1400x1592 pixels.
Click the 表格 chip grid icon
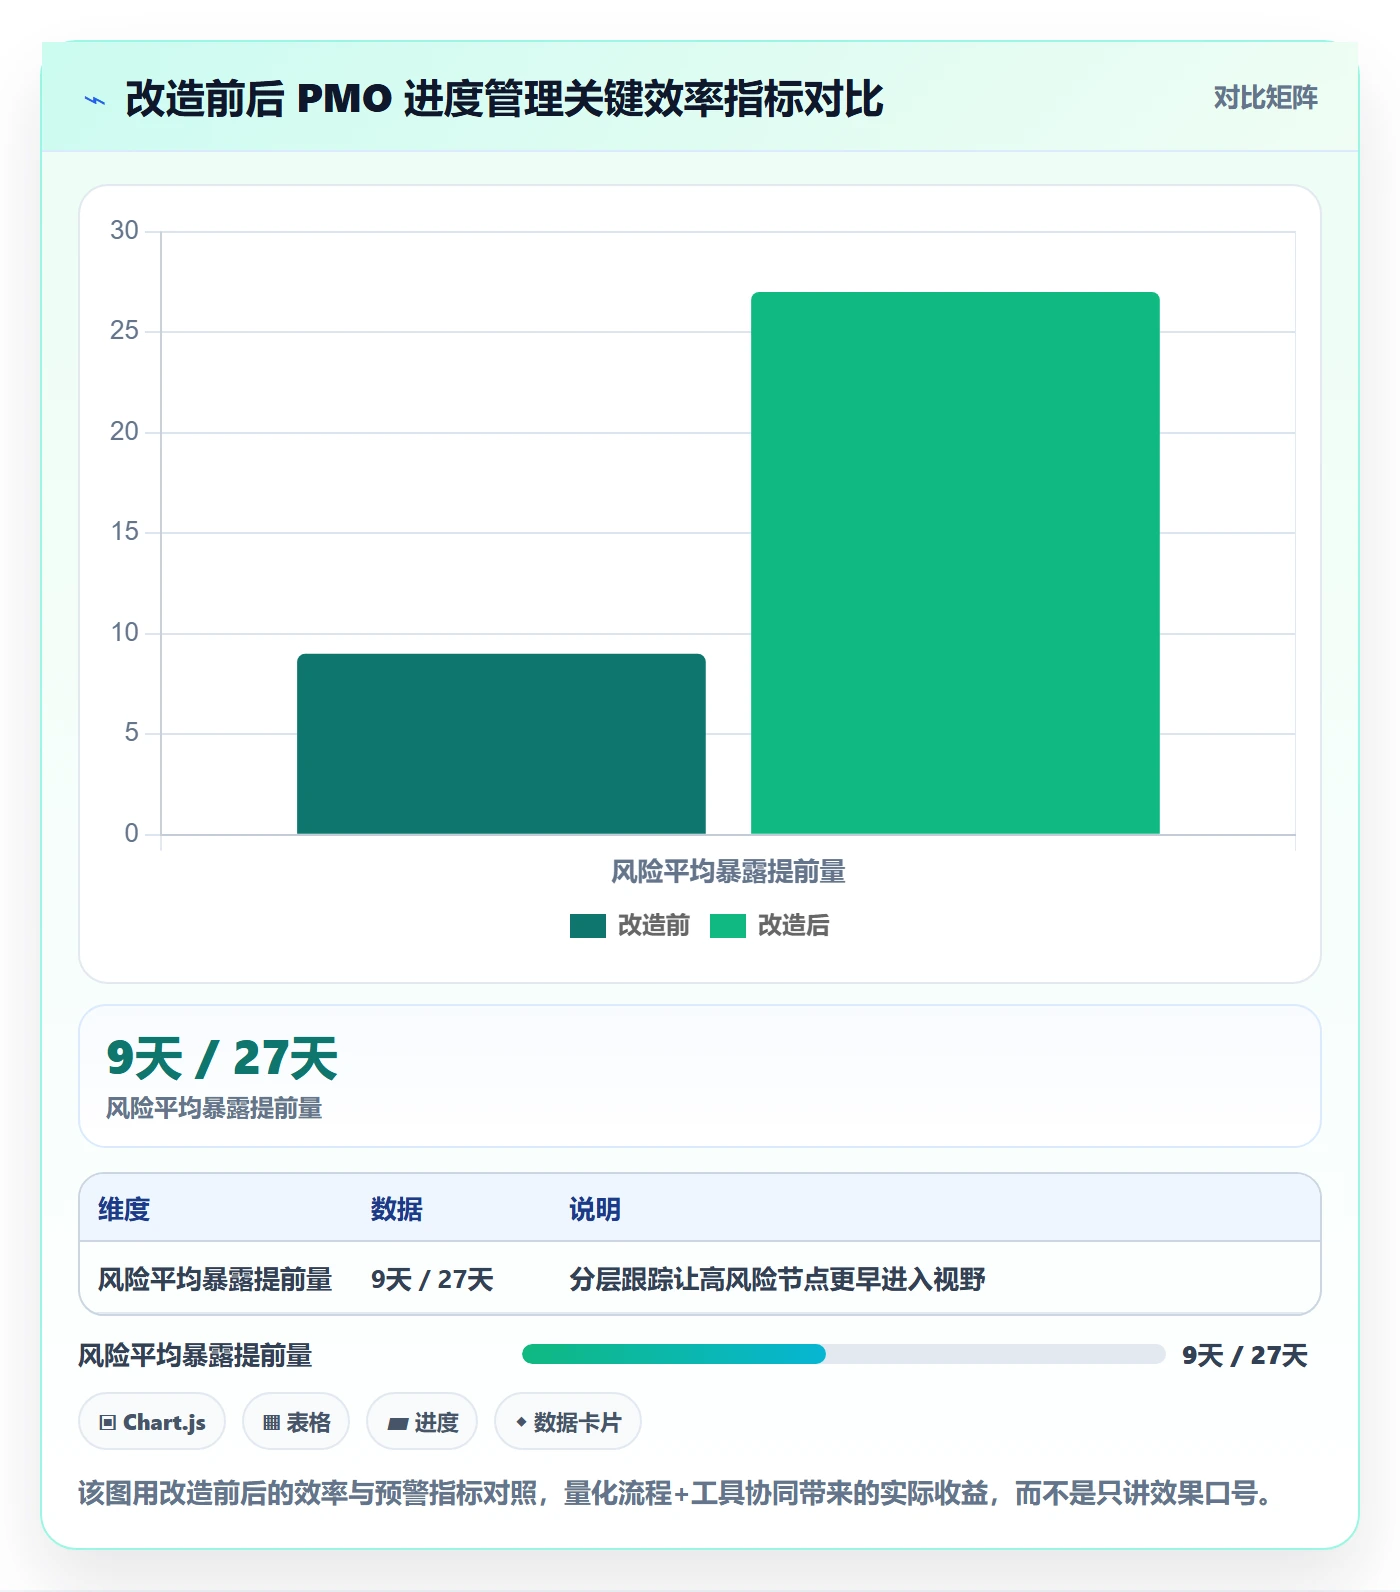tap(272, 1422)
